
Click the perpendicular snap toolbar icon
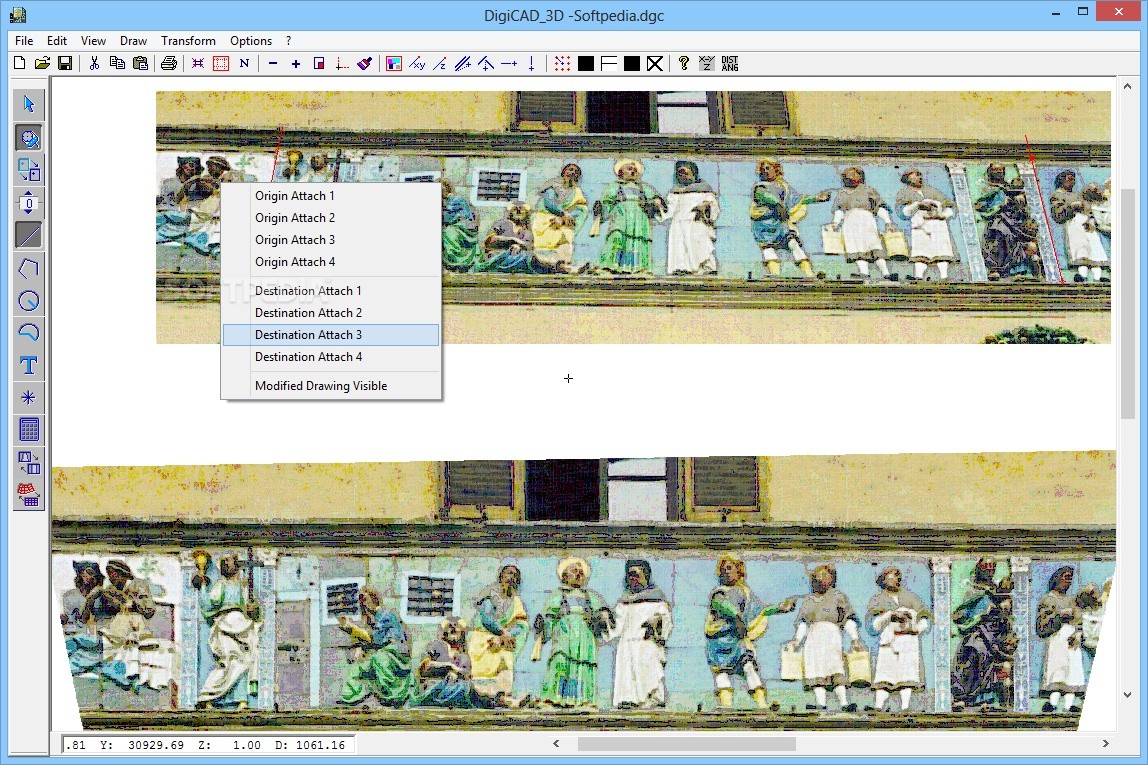tap(486, 64)
